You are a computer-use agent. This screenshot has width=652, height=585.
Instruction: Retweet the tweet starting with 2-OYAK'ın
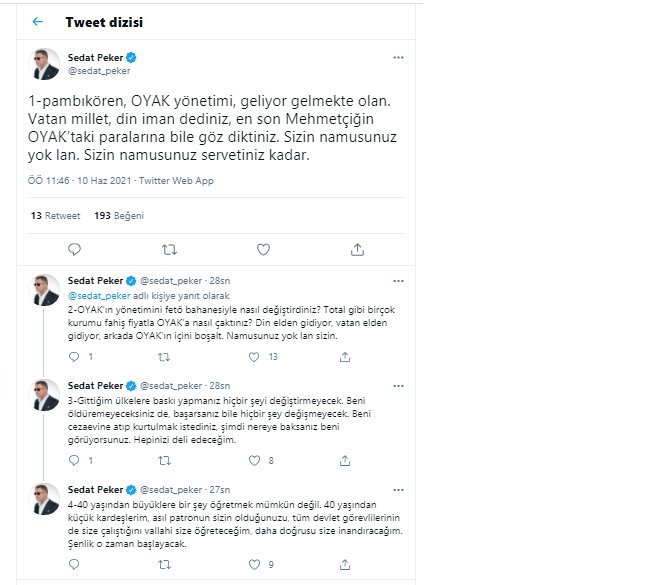164,357
